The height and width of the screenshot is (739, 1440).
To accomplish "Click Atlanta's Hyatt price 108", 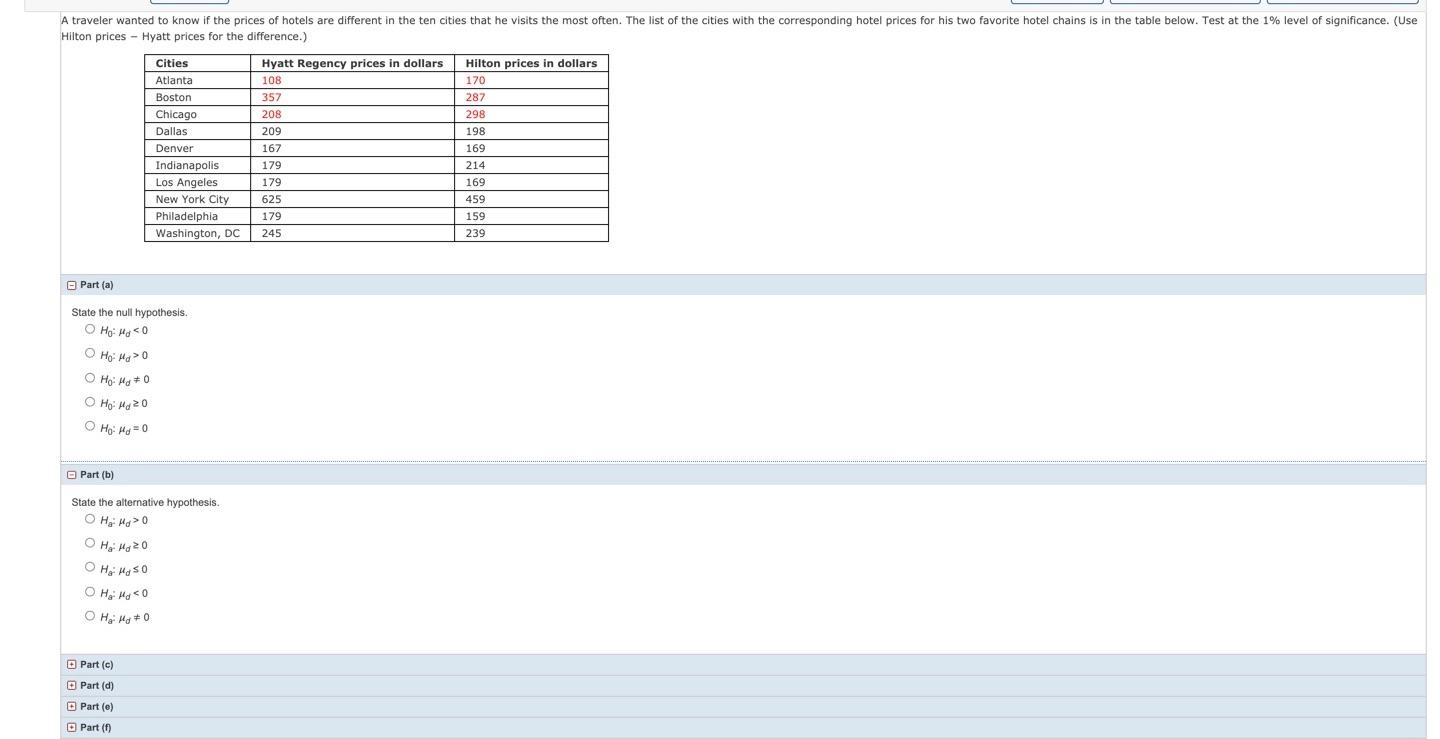I will click(353, 80).
